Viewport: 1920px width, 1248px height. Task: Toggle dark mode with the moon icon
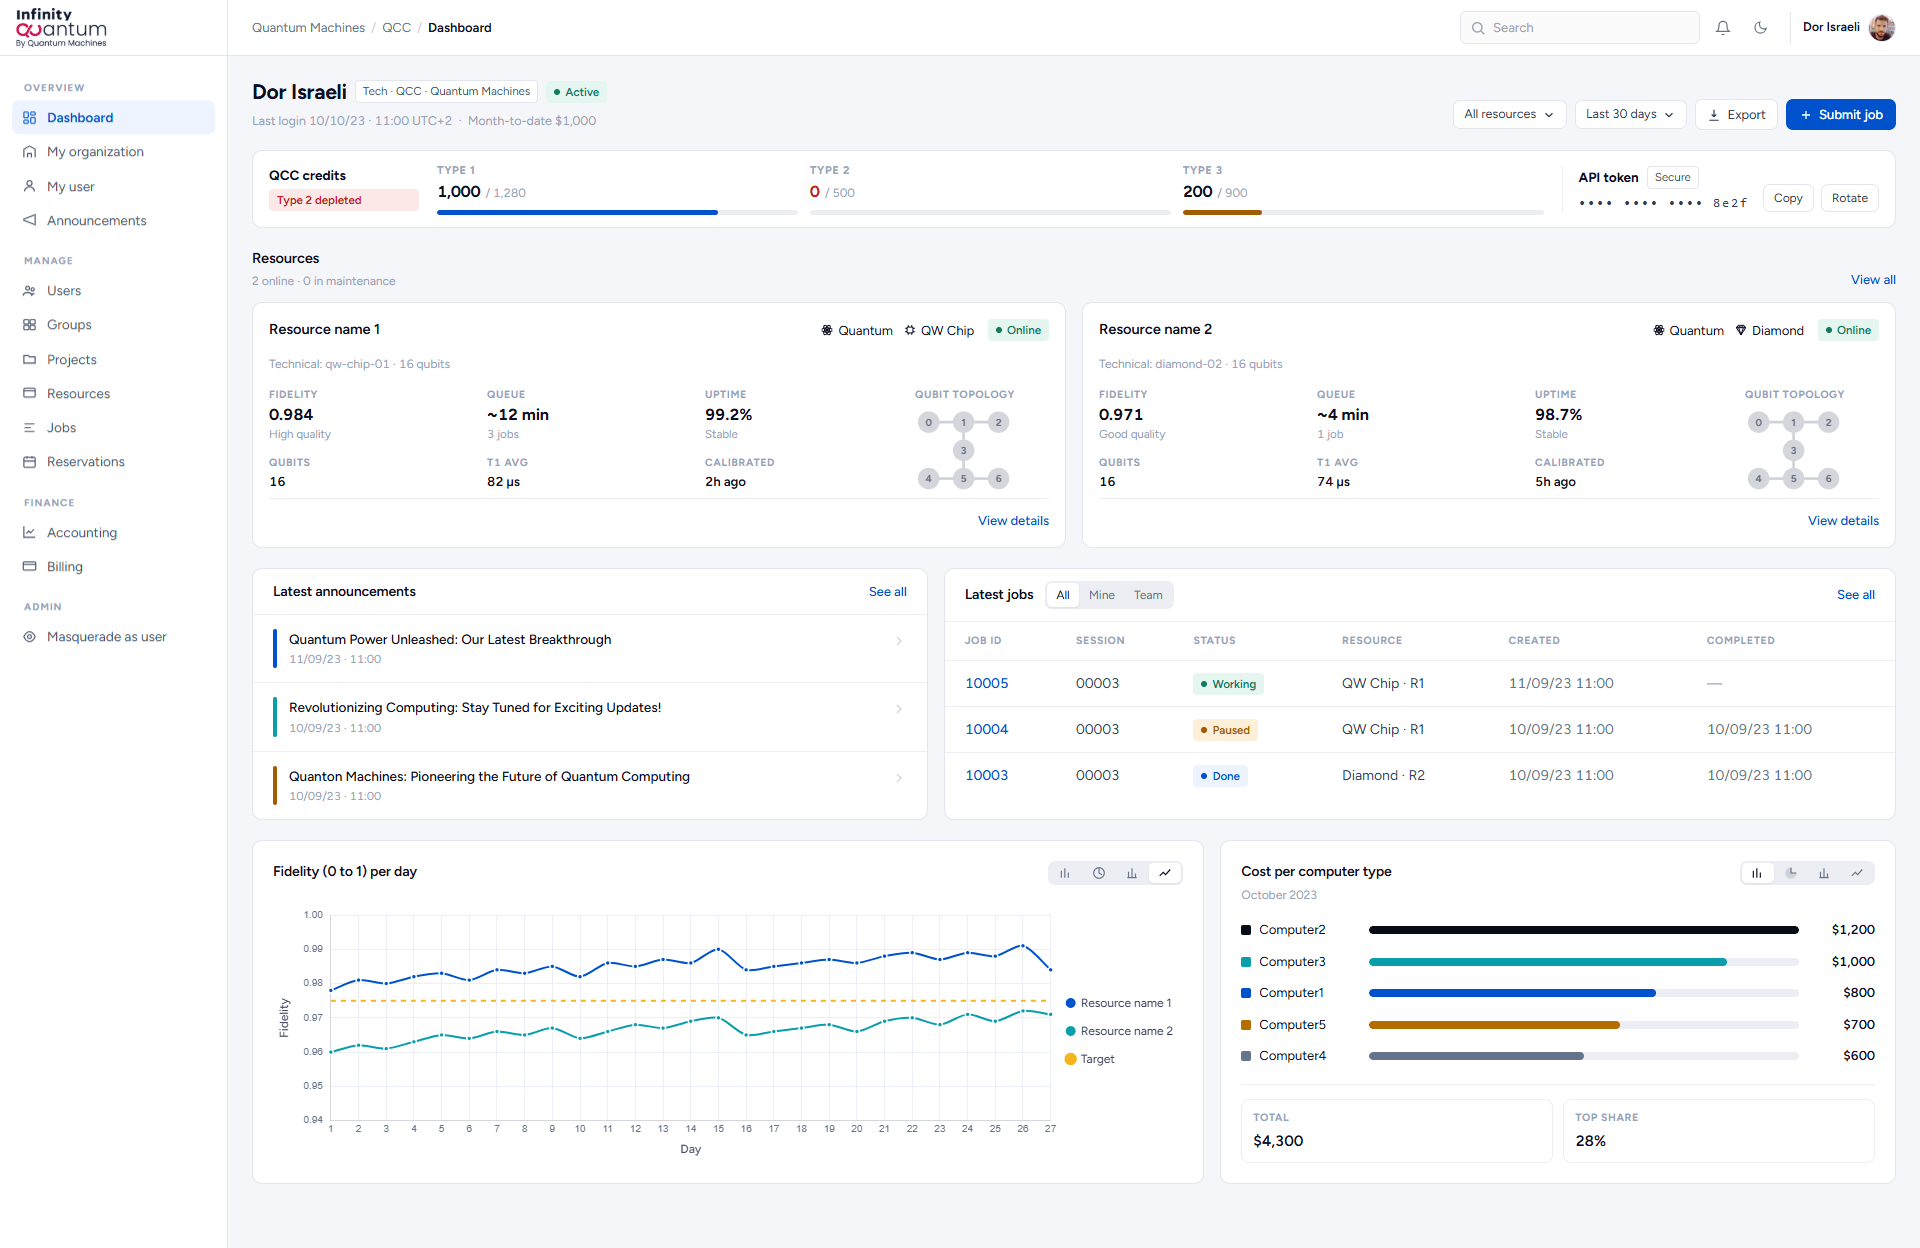coord(1761,28)
